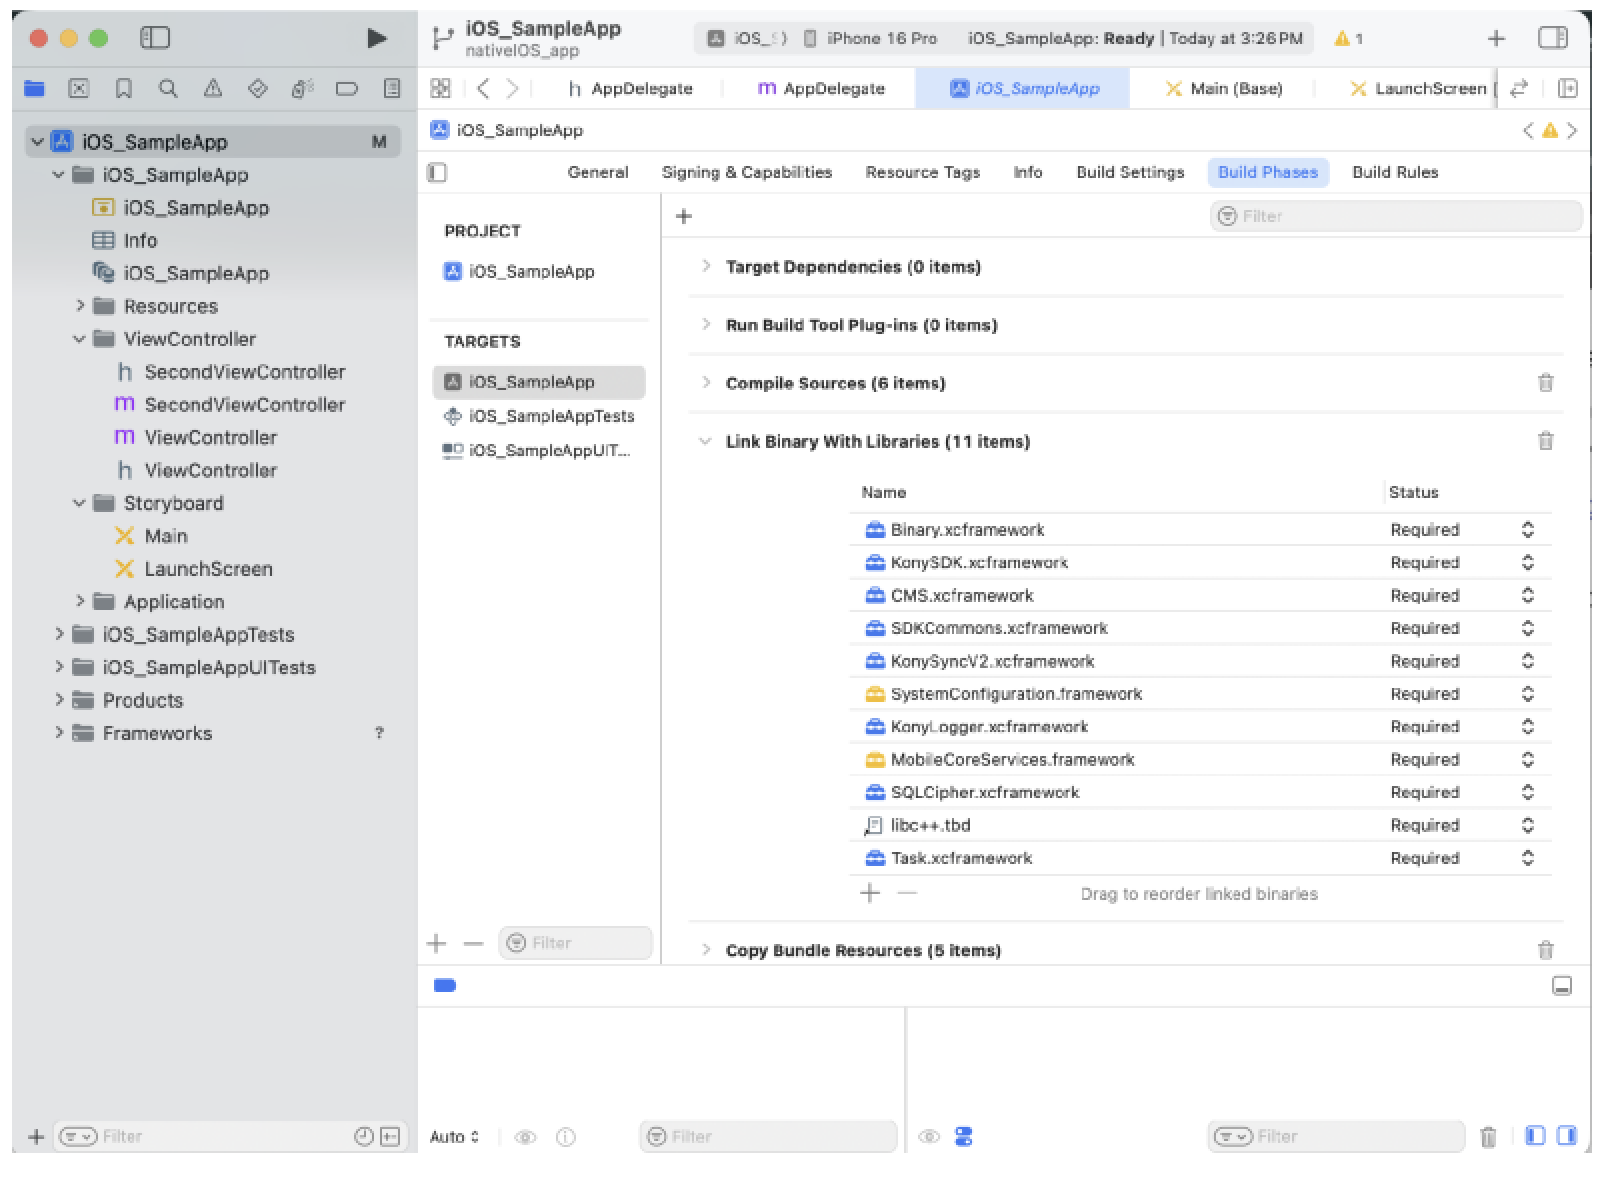Select the Info file in navigator
The image size is (1616, 1178).
tap(124, 240)
